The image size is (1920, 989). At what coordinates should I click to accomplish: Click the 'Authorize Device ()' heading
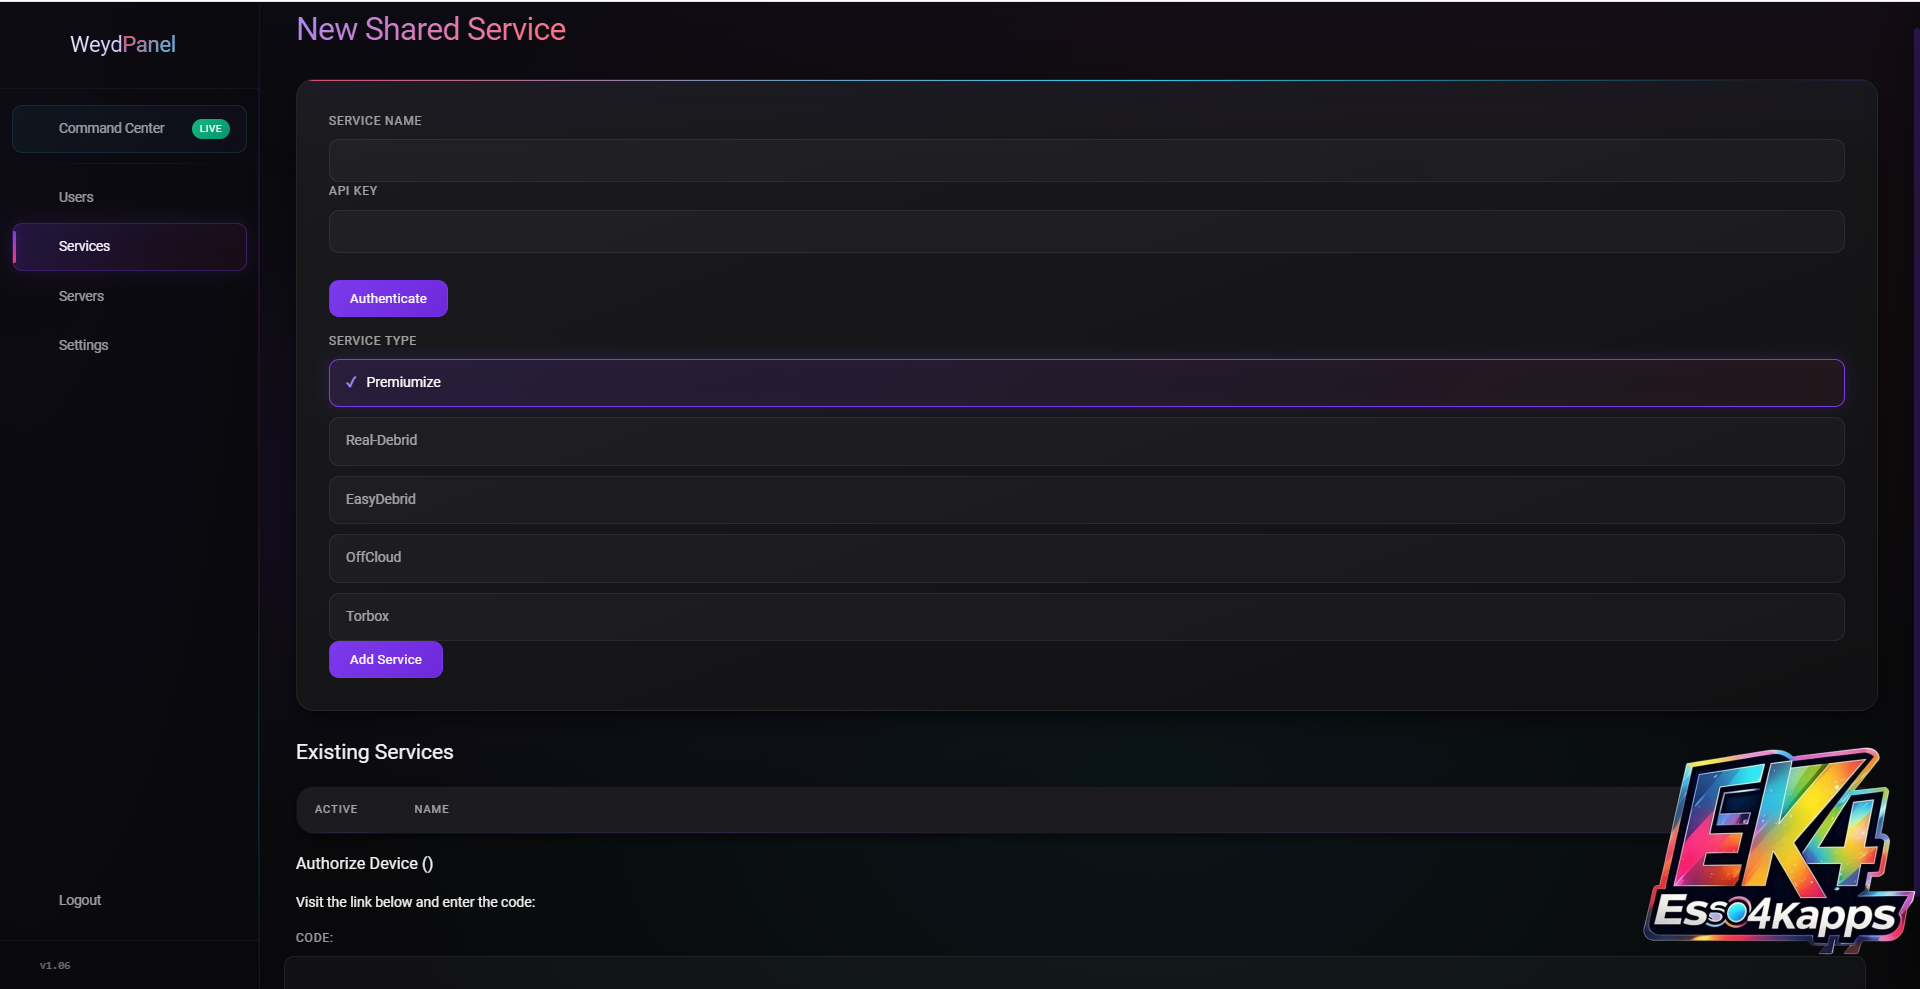tap(365, 863)
